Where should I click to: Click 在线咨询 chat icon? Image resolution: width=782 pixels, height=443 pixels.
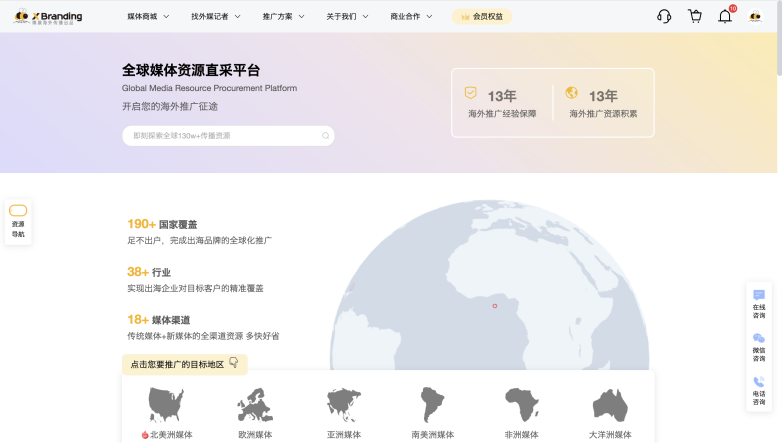(759, 295)
